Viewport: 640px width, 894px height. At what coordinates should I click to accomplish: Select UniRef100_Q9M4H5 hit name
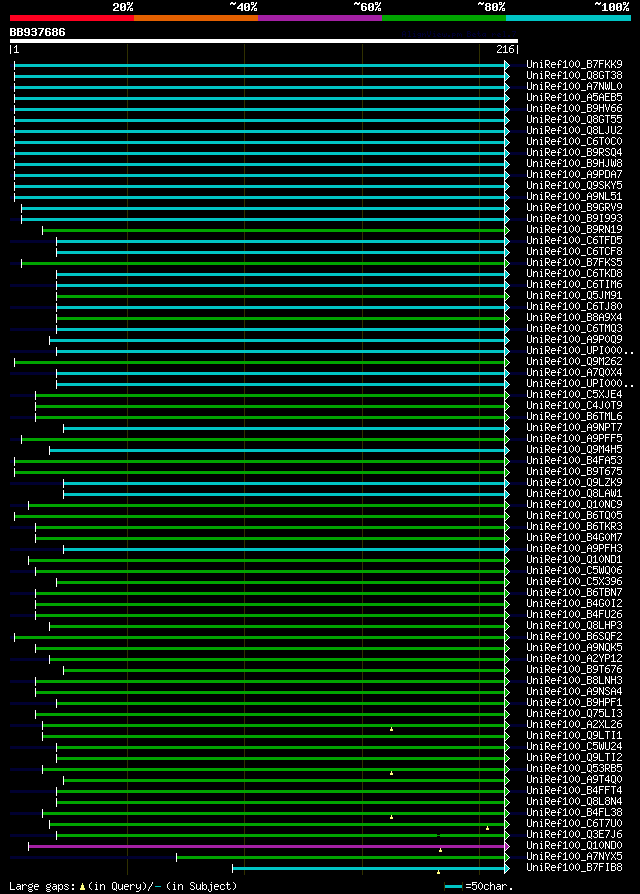574,449
